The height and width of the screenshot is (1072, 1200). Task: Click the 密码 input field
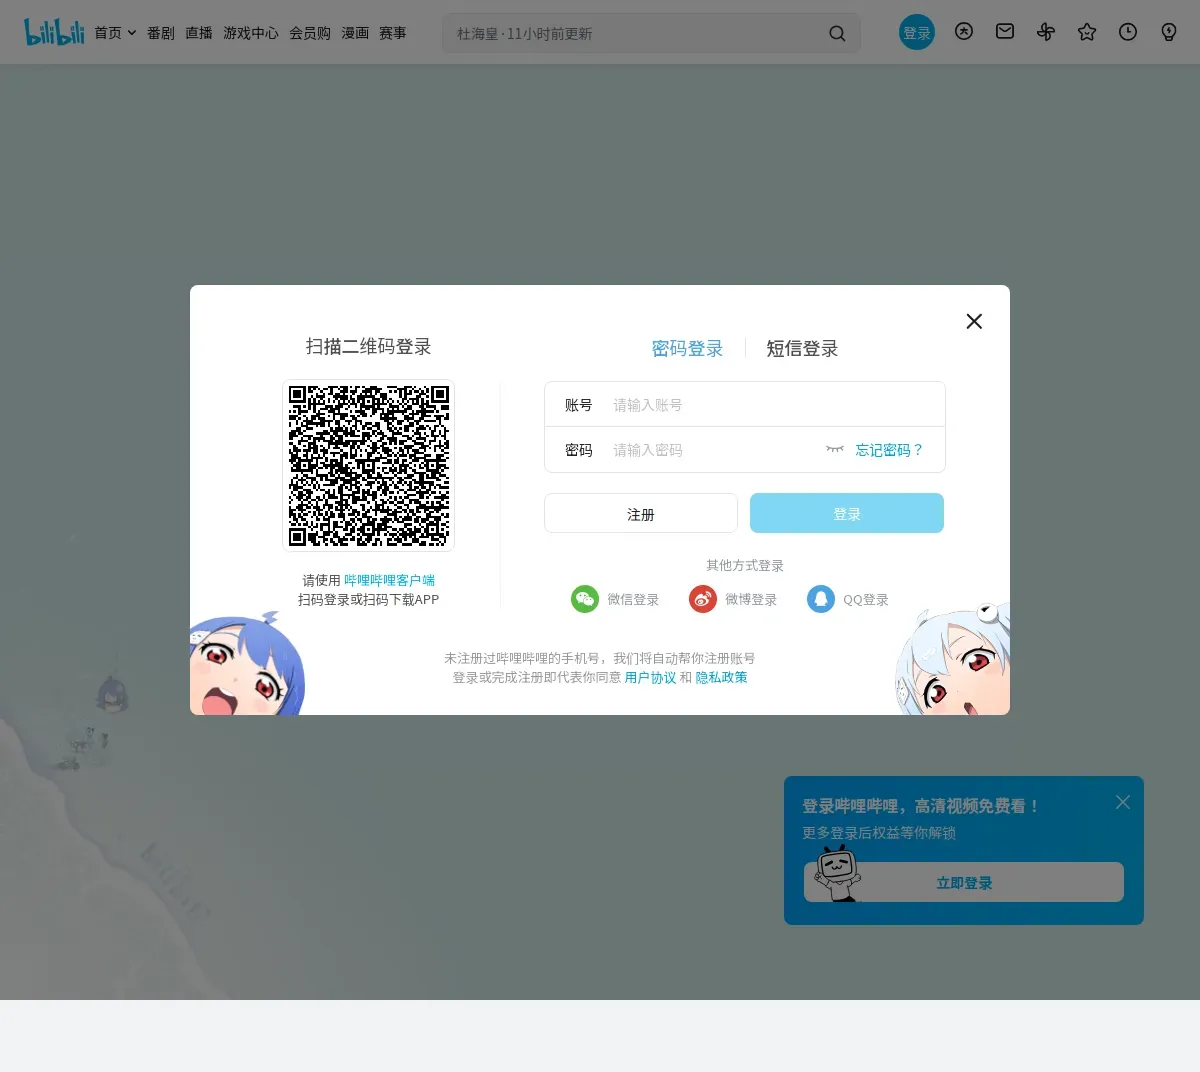coord(713,450)
